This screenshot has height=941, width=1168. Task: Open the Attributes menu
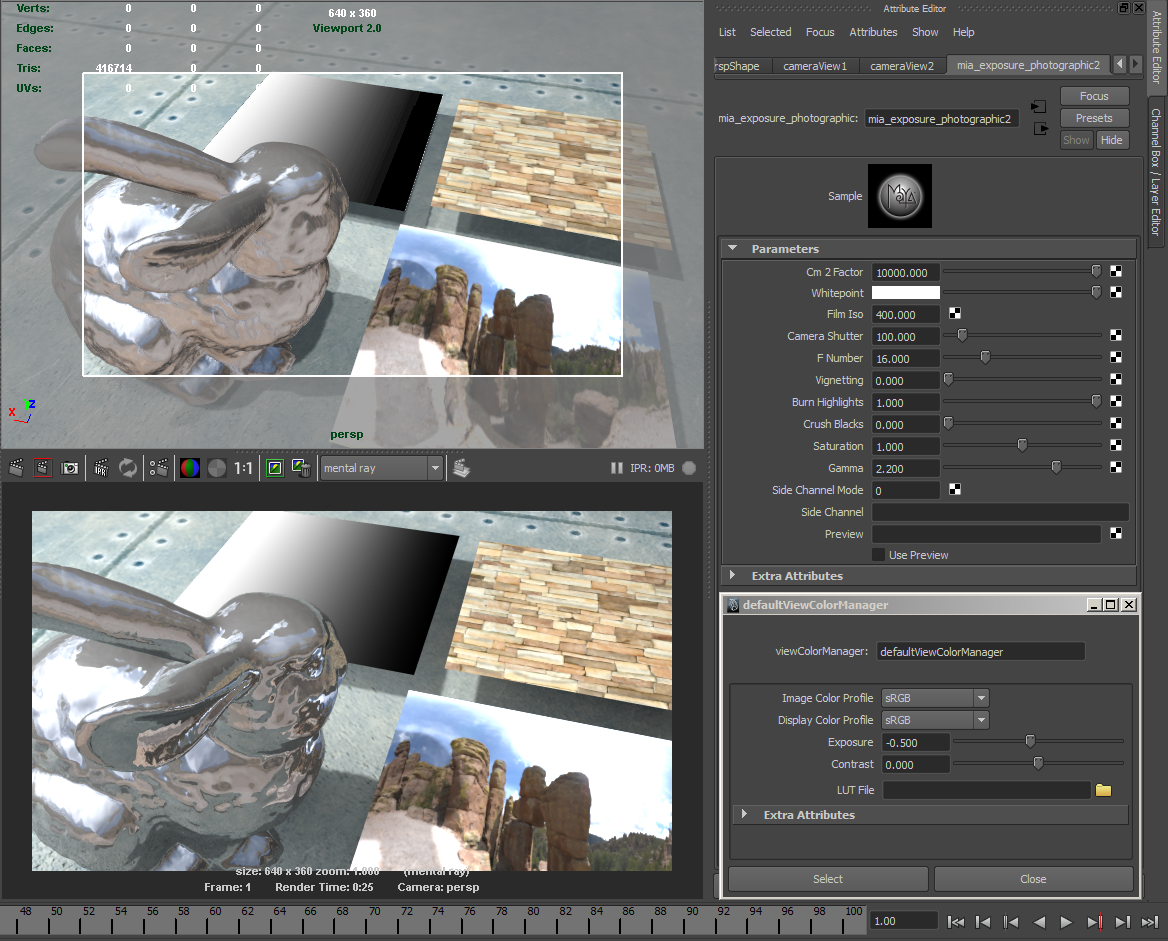pyautogui.click(x=873, y=32)
